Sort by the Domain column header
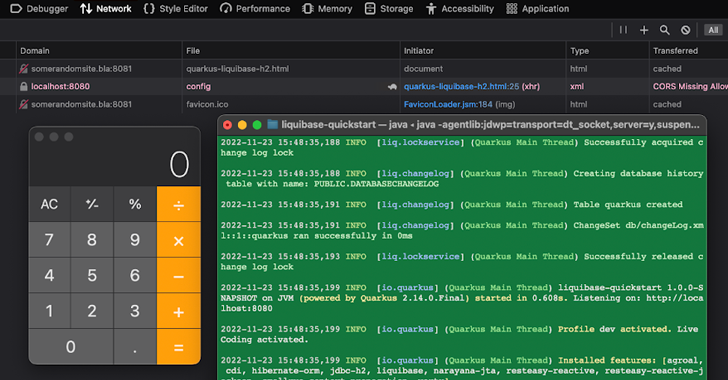Viewport: 728px width, 380px height. [x=99, y=51]
